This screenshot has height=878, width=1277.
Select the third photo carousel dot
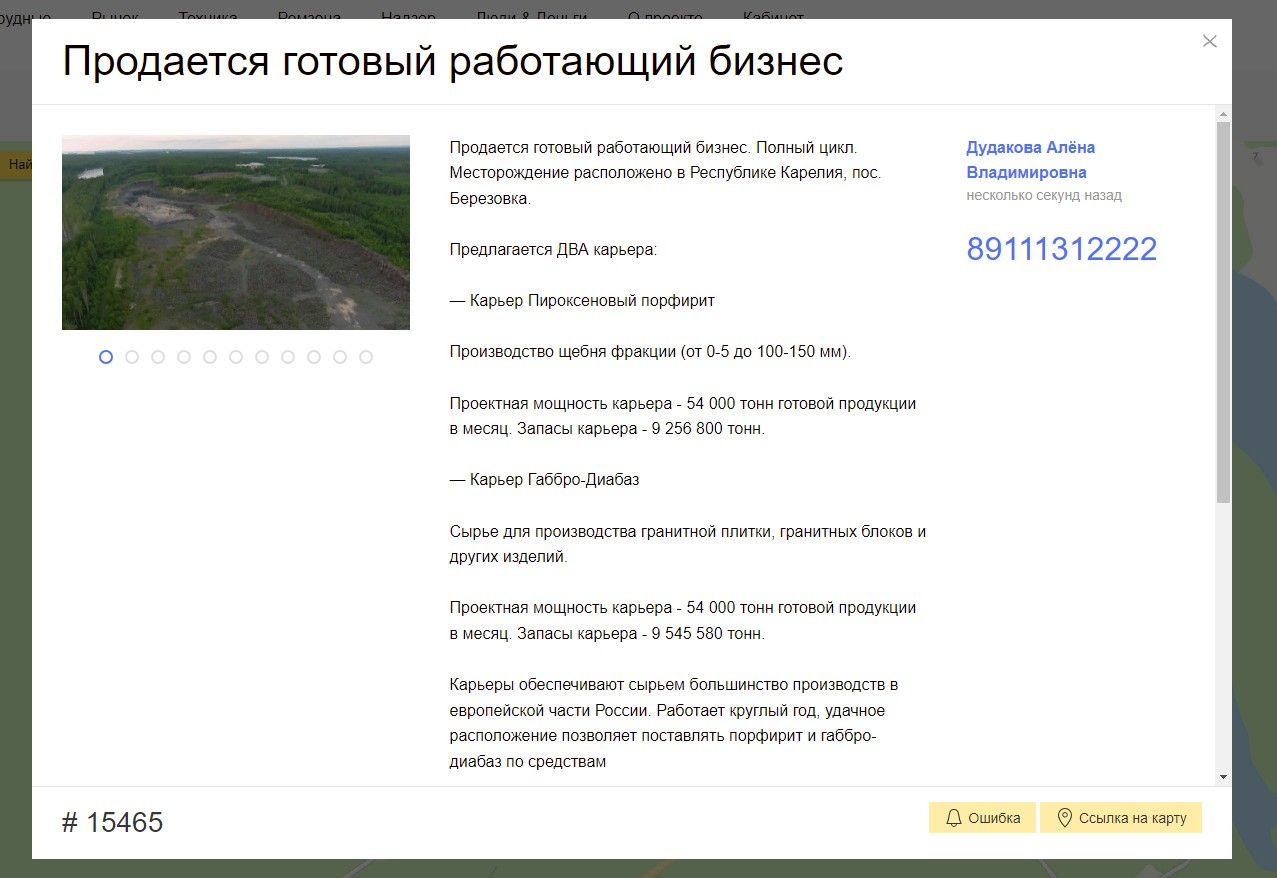pos(158,357)
